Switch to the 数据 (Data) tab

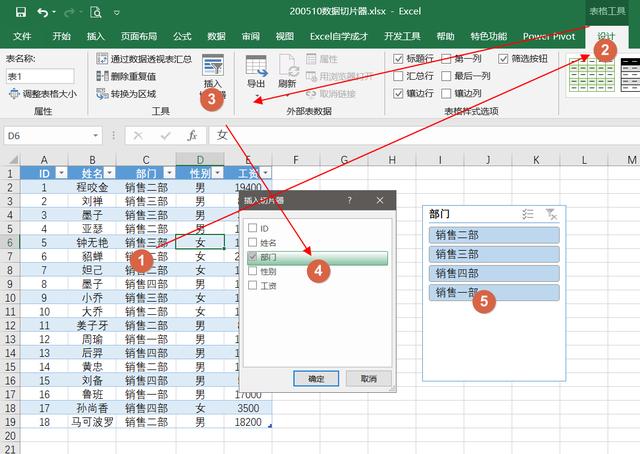tap(216, 36)
